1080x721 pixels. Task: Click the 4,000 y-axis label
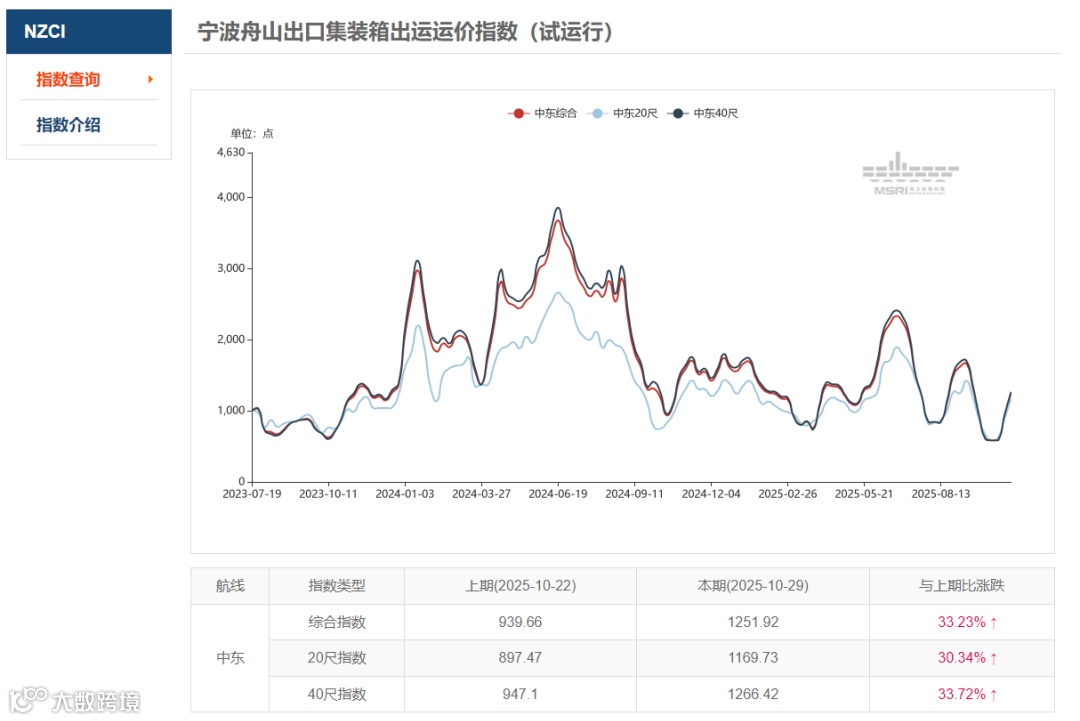pos(231,197)
